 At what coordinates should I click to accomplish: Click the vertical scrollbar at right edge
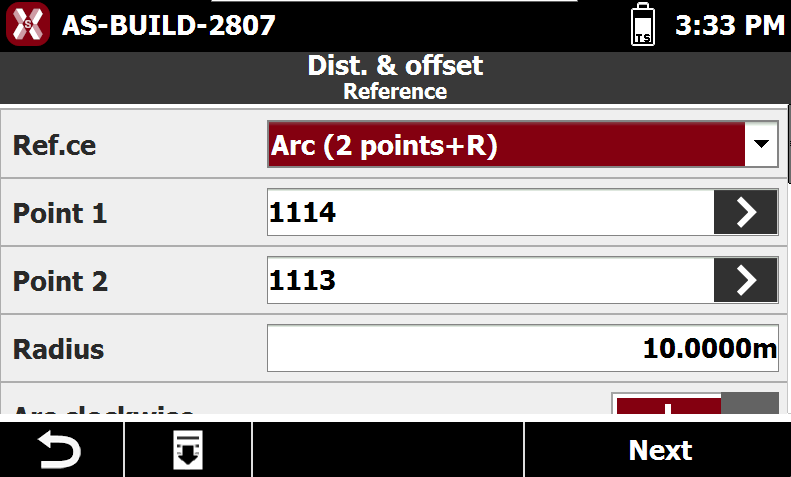click(788, 144)
